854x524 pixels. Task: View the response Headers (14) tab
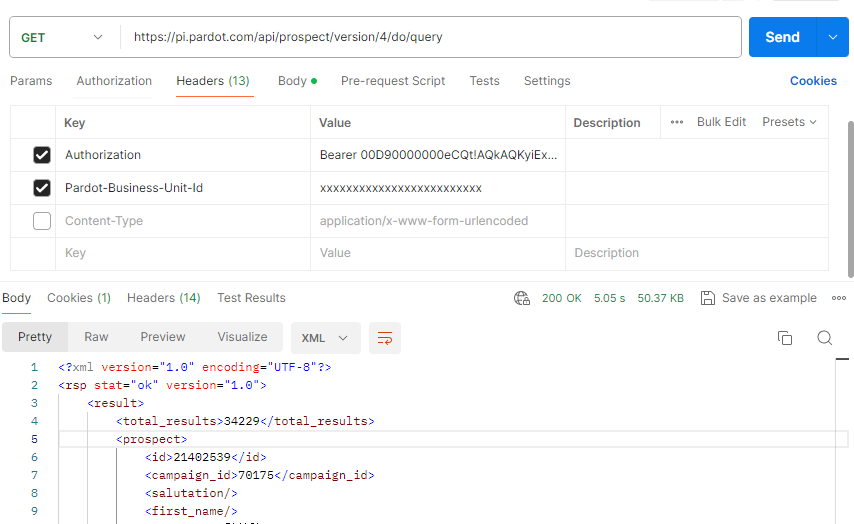pos(163,298)
